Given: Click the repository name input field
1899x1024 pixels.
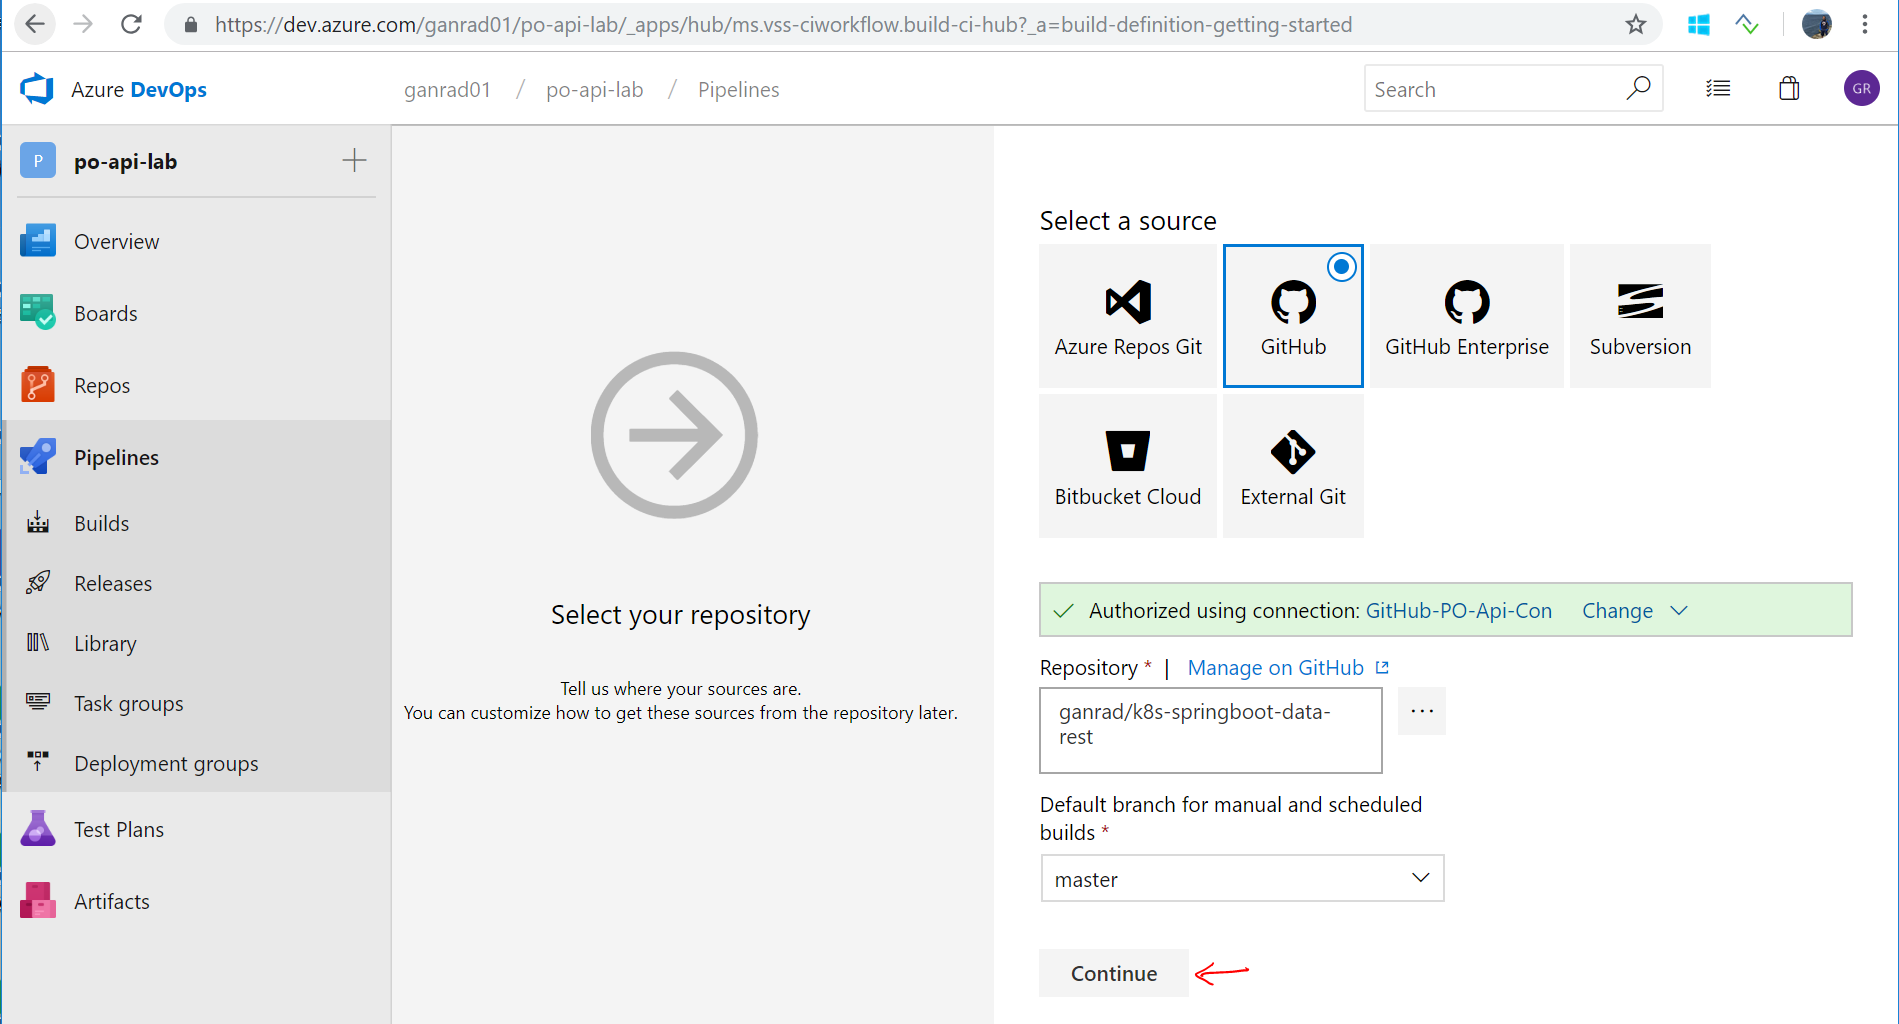Looking at the screenshot, I should click(x=1211, y=730).
